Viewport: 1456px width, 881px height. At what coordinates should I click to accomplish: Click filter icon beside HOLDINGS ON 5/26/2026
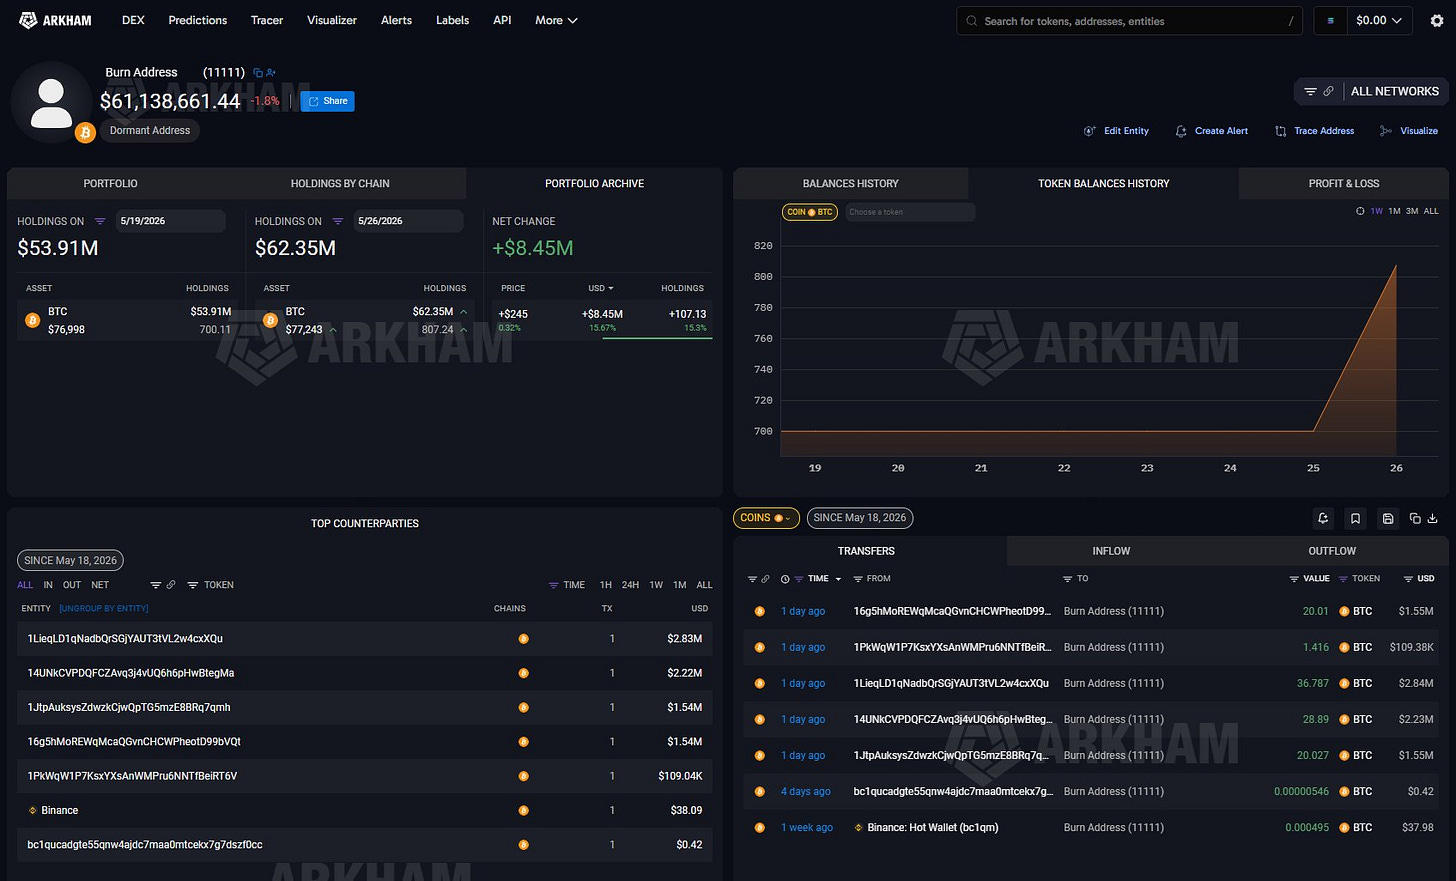[338, 221]
